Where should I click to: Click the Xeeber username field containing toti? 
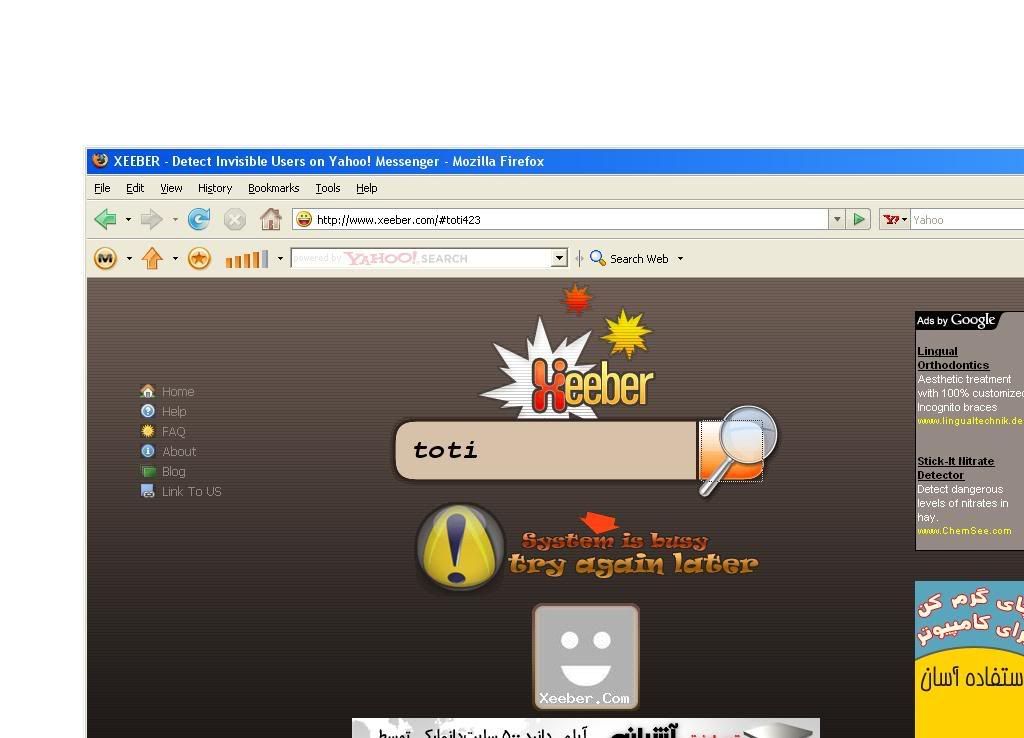point(545,450)
